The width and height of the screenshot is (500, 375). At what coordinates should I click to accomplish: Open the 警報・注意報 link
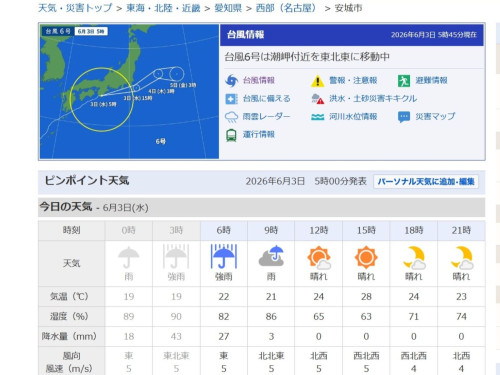click(x=353, y=80)
